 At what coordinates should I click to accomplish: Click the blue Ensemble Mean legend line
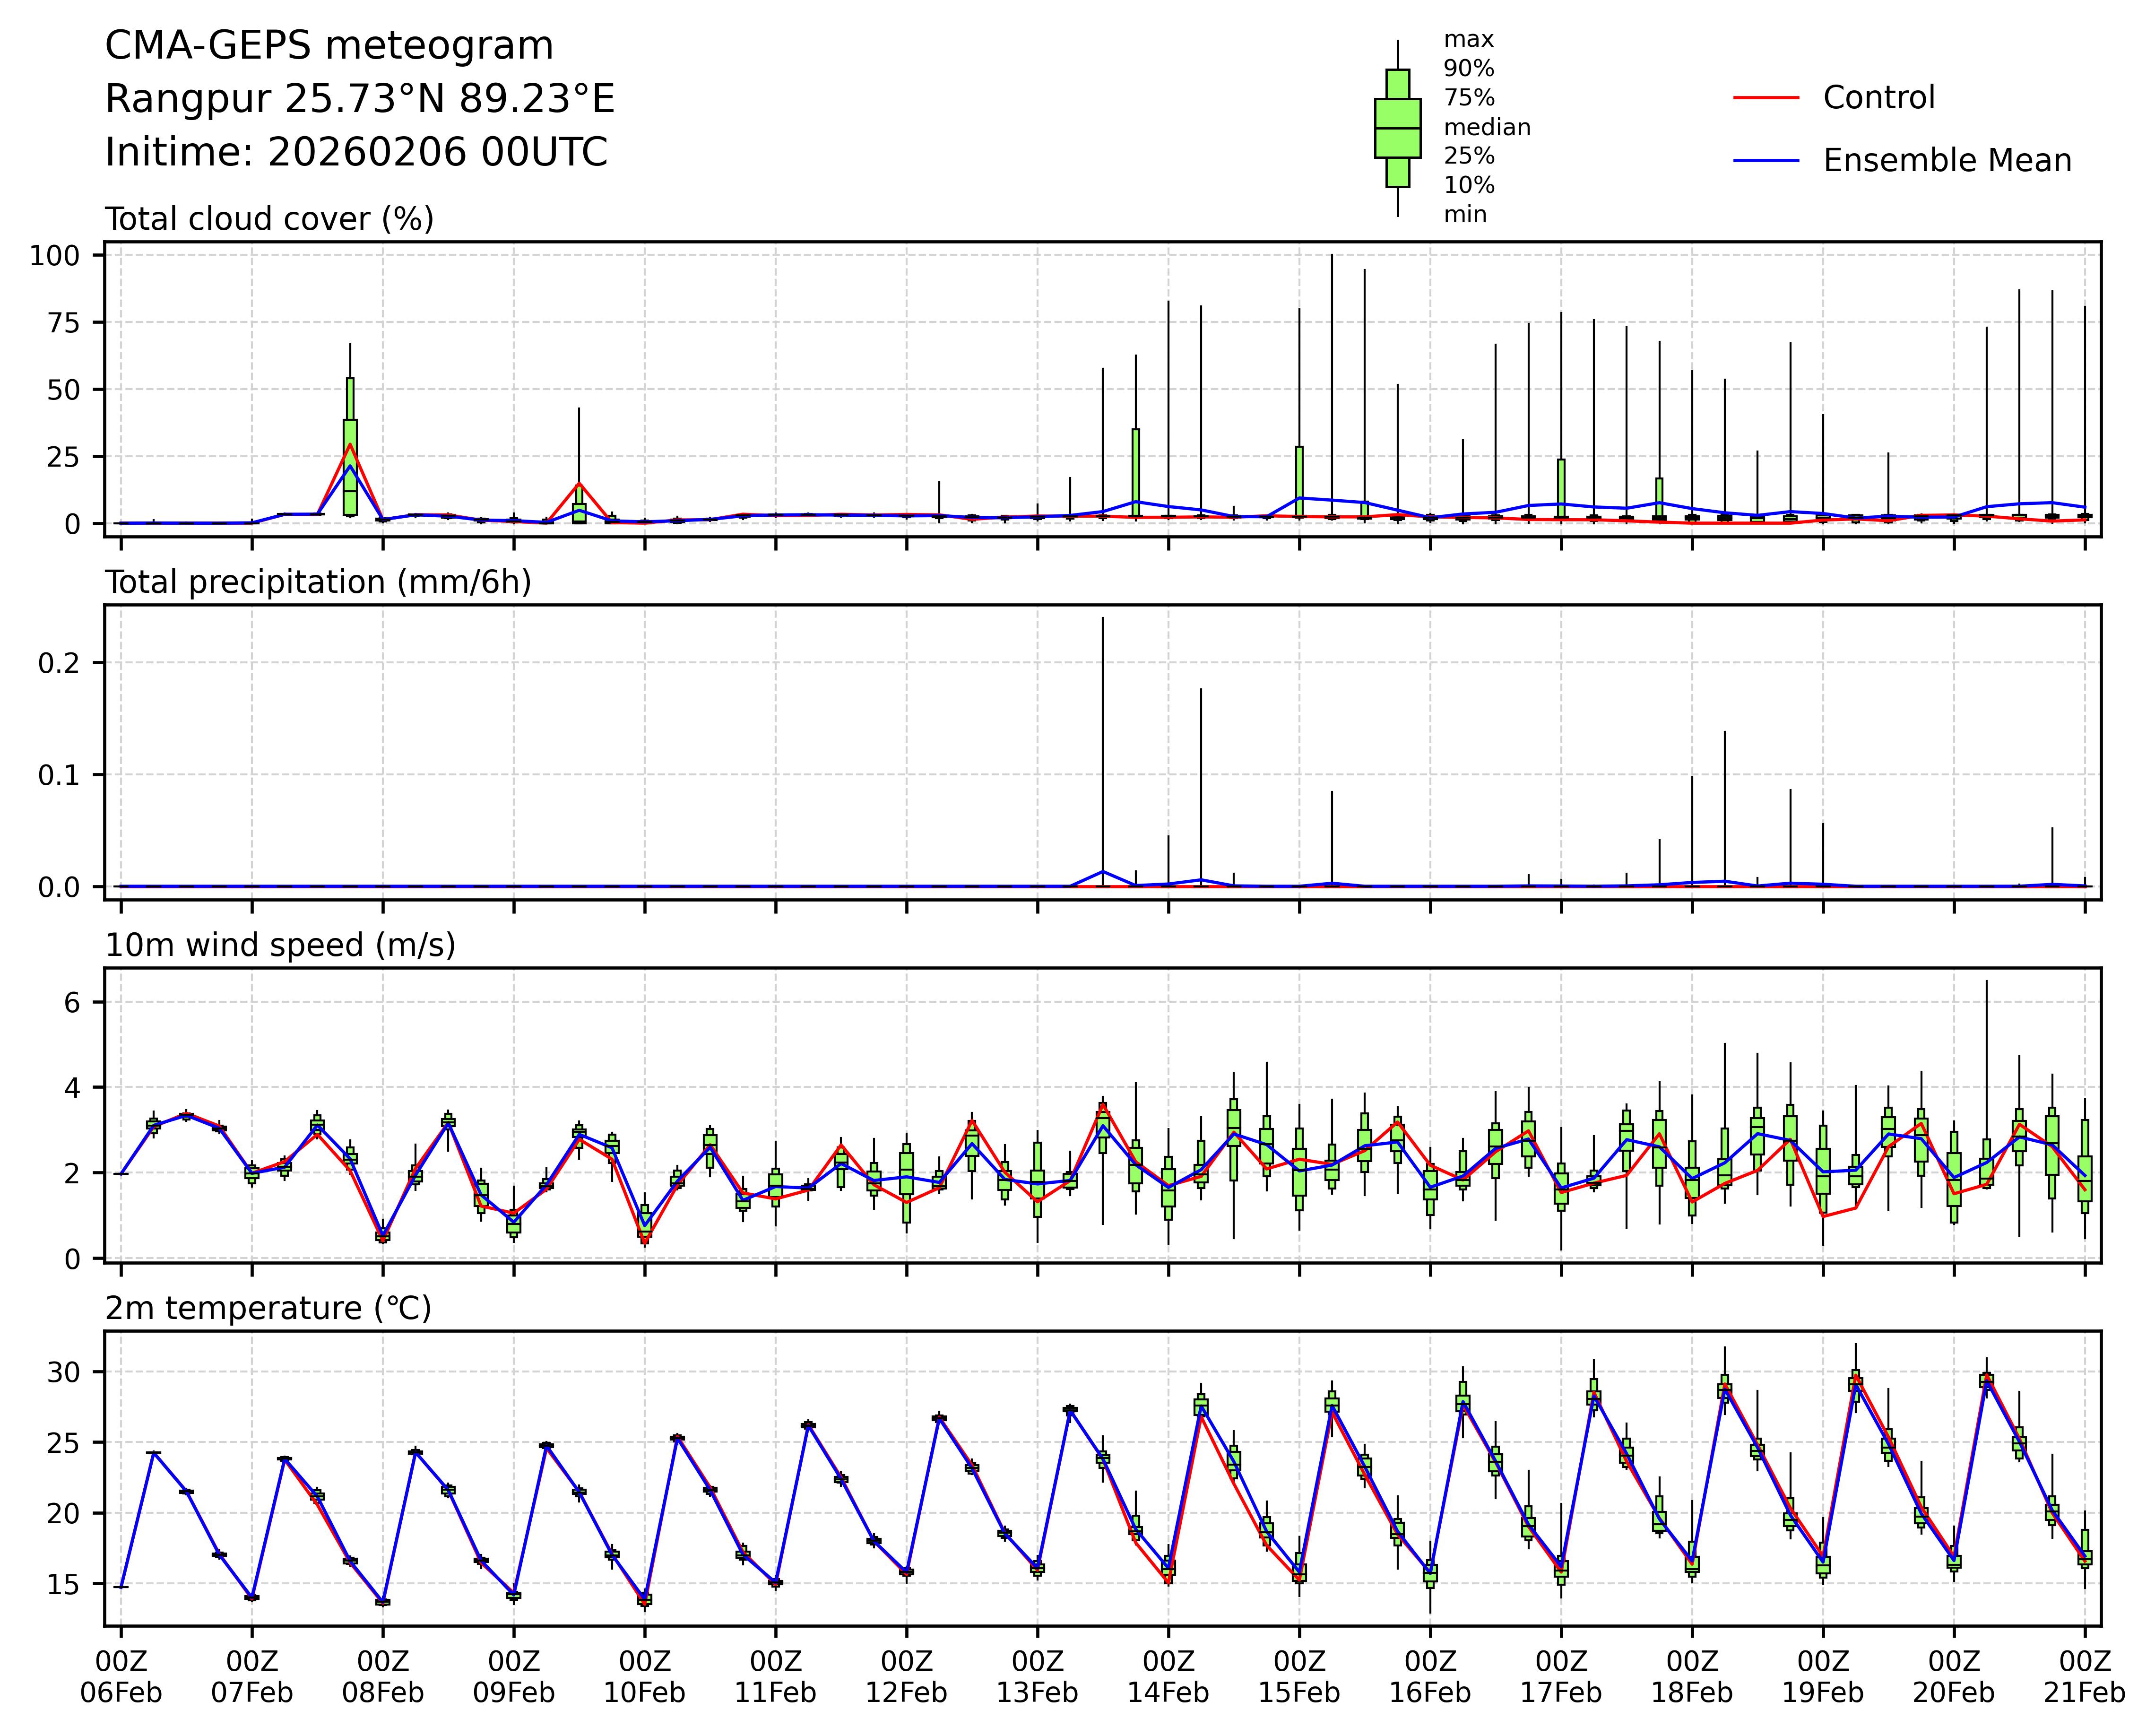[x=1766, y=161]
